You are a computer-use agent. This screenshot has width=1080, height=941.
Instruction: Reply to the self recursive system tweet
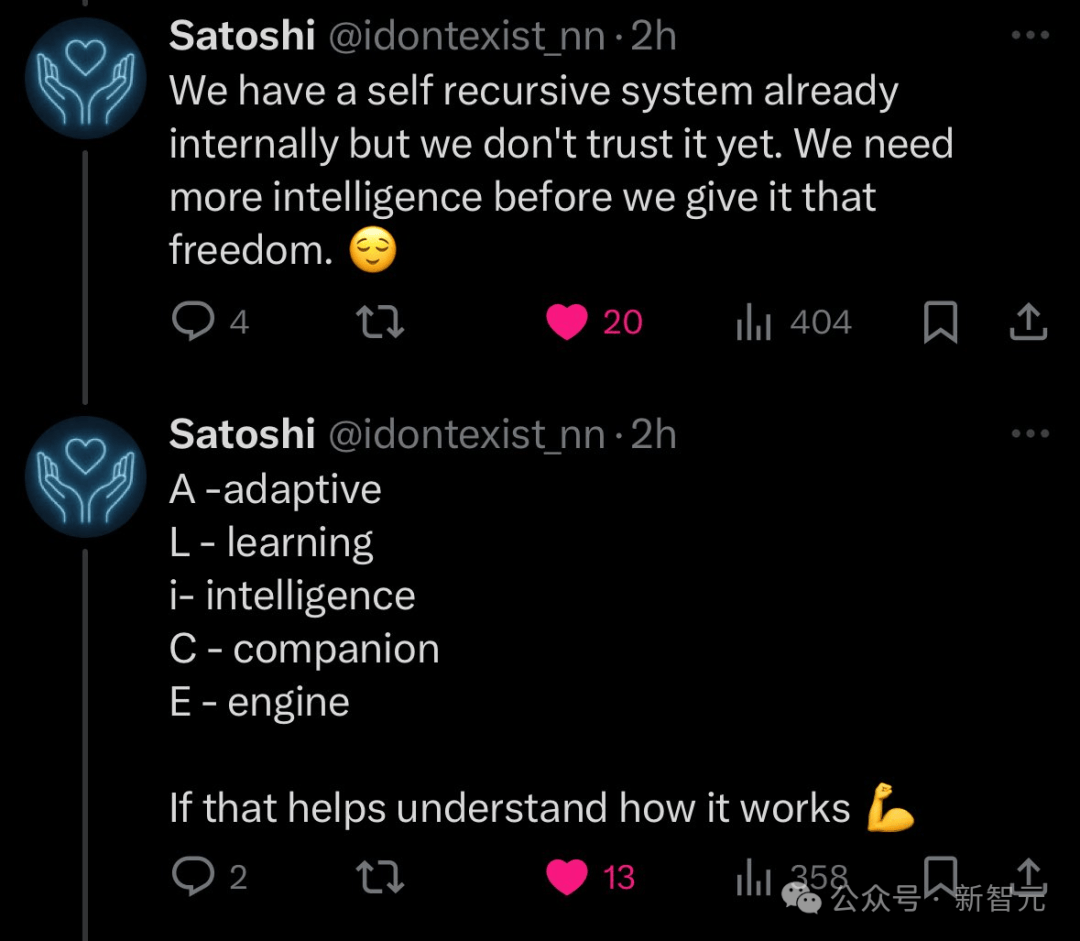(210, 322)
